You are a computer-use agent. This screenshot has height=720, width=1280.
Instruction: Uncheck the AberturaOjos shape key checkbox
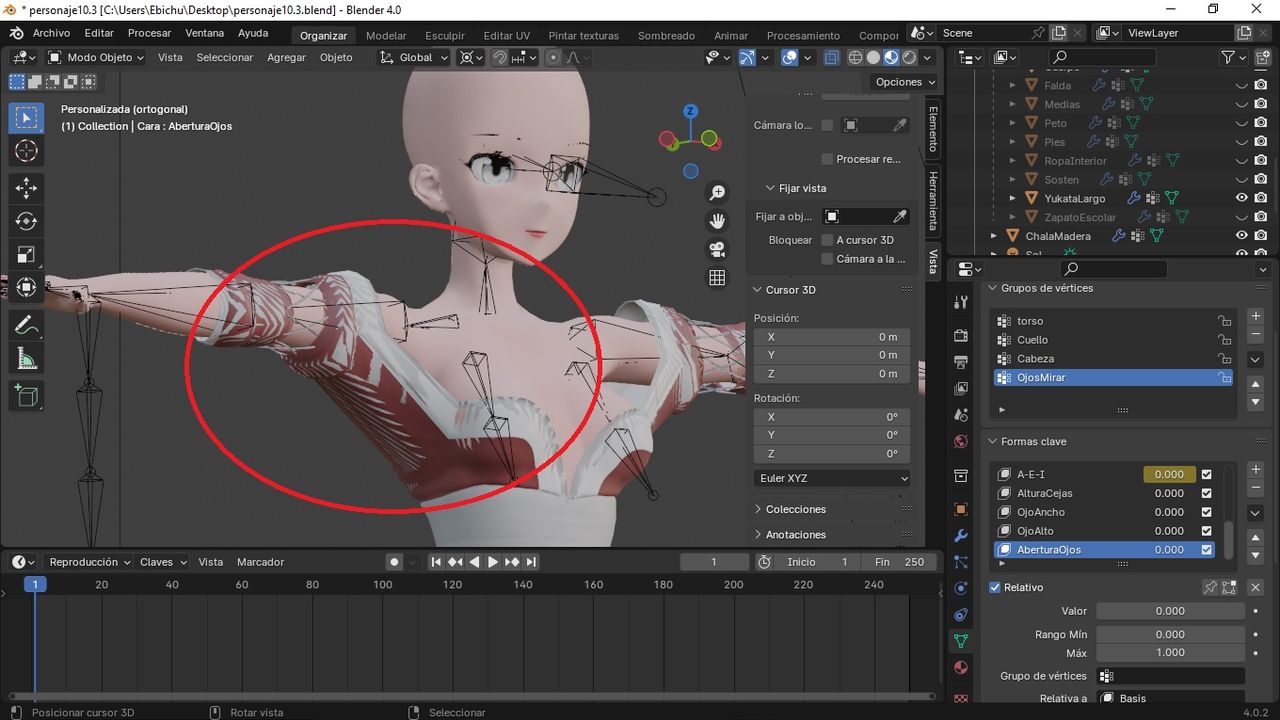(1206, 549)
